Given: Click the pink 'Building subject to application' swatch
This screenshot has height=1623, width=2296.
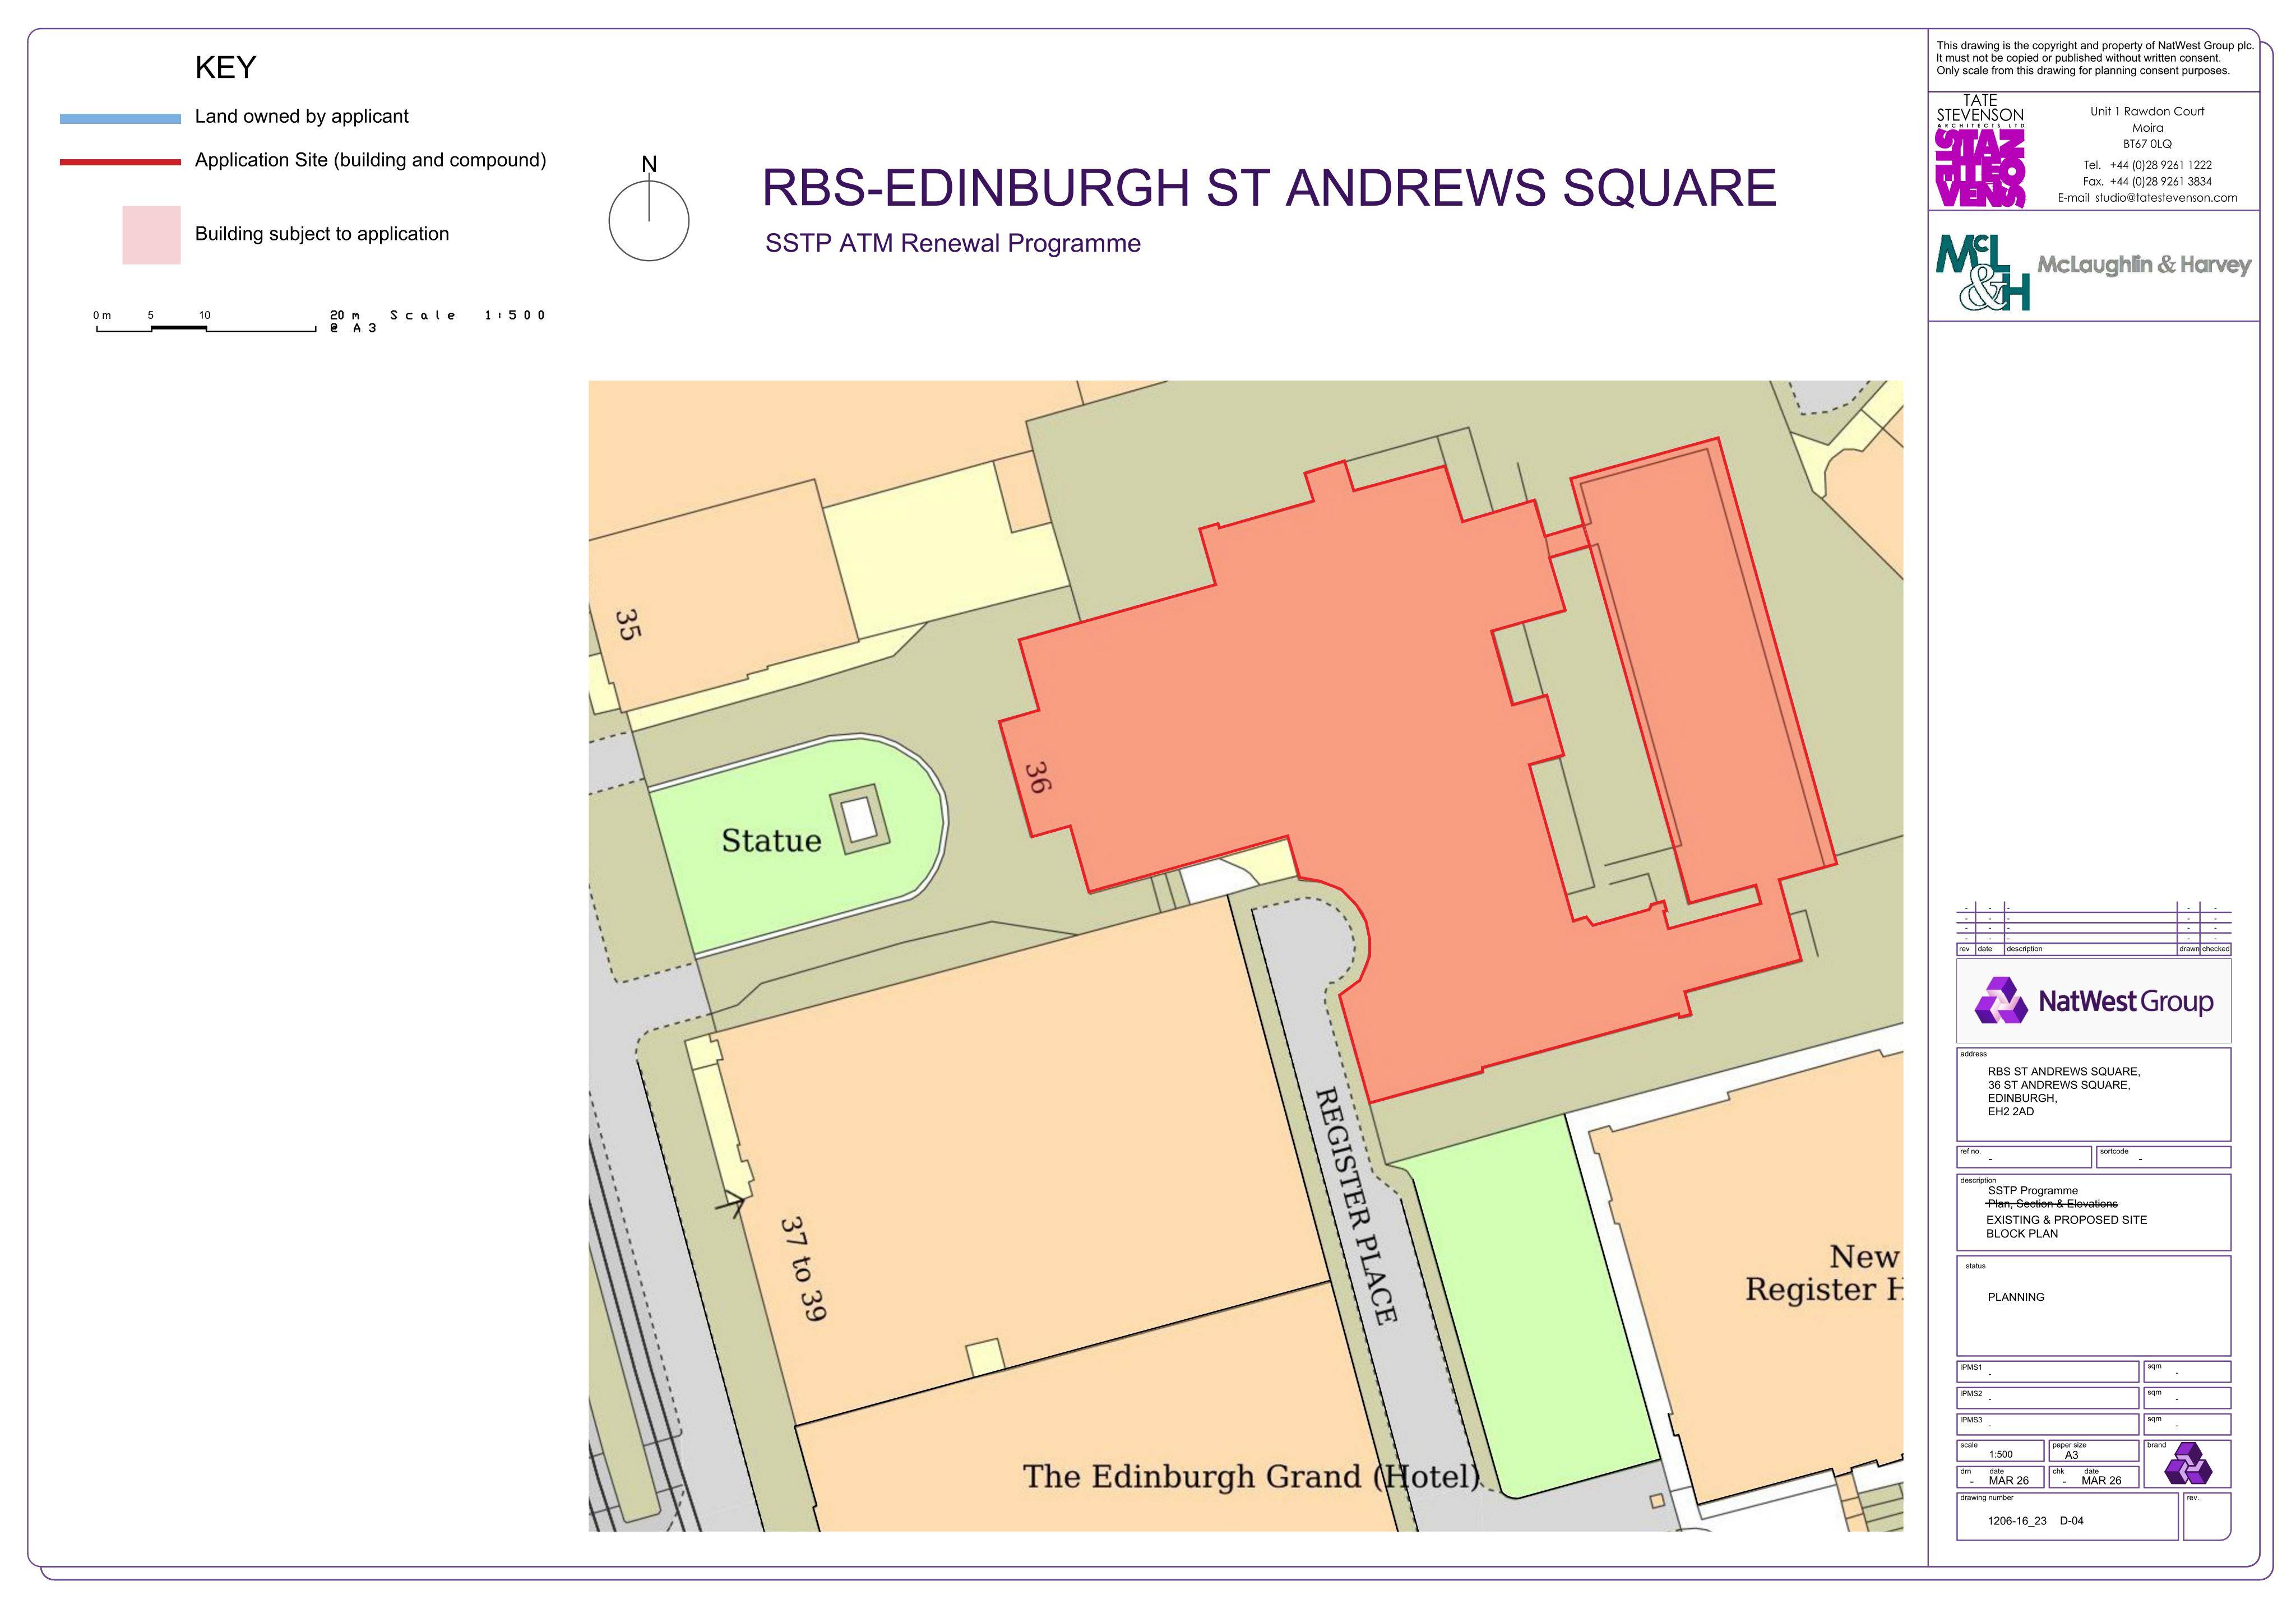Looking at the screenshot, I should (x=151, y=235).
